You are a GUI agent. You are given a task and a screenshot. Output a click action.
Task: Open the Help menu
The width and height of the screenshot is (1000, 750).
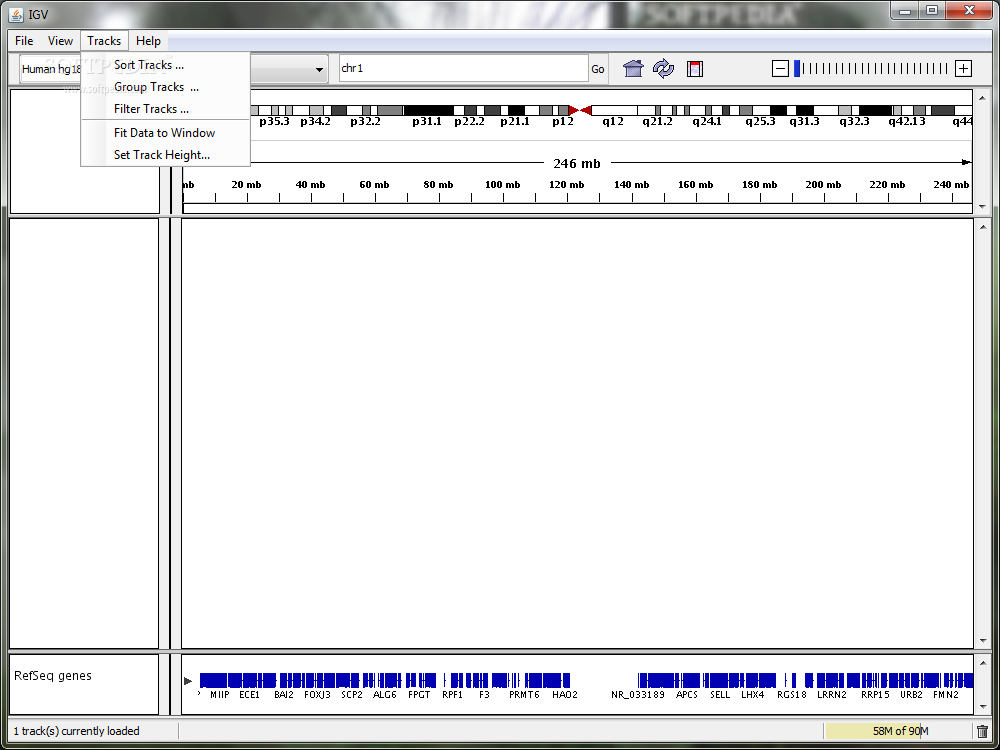(148, 41)
